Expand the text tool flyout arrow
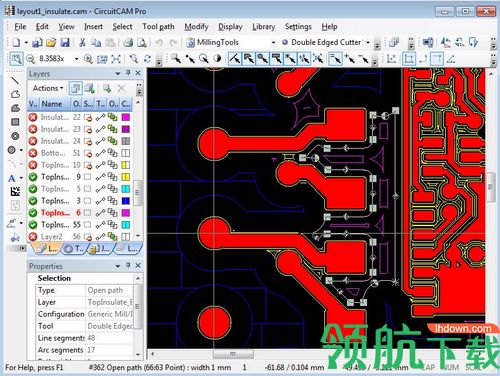The image size is (500, 376). 21,178
